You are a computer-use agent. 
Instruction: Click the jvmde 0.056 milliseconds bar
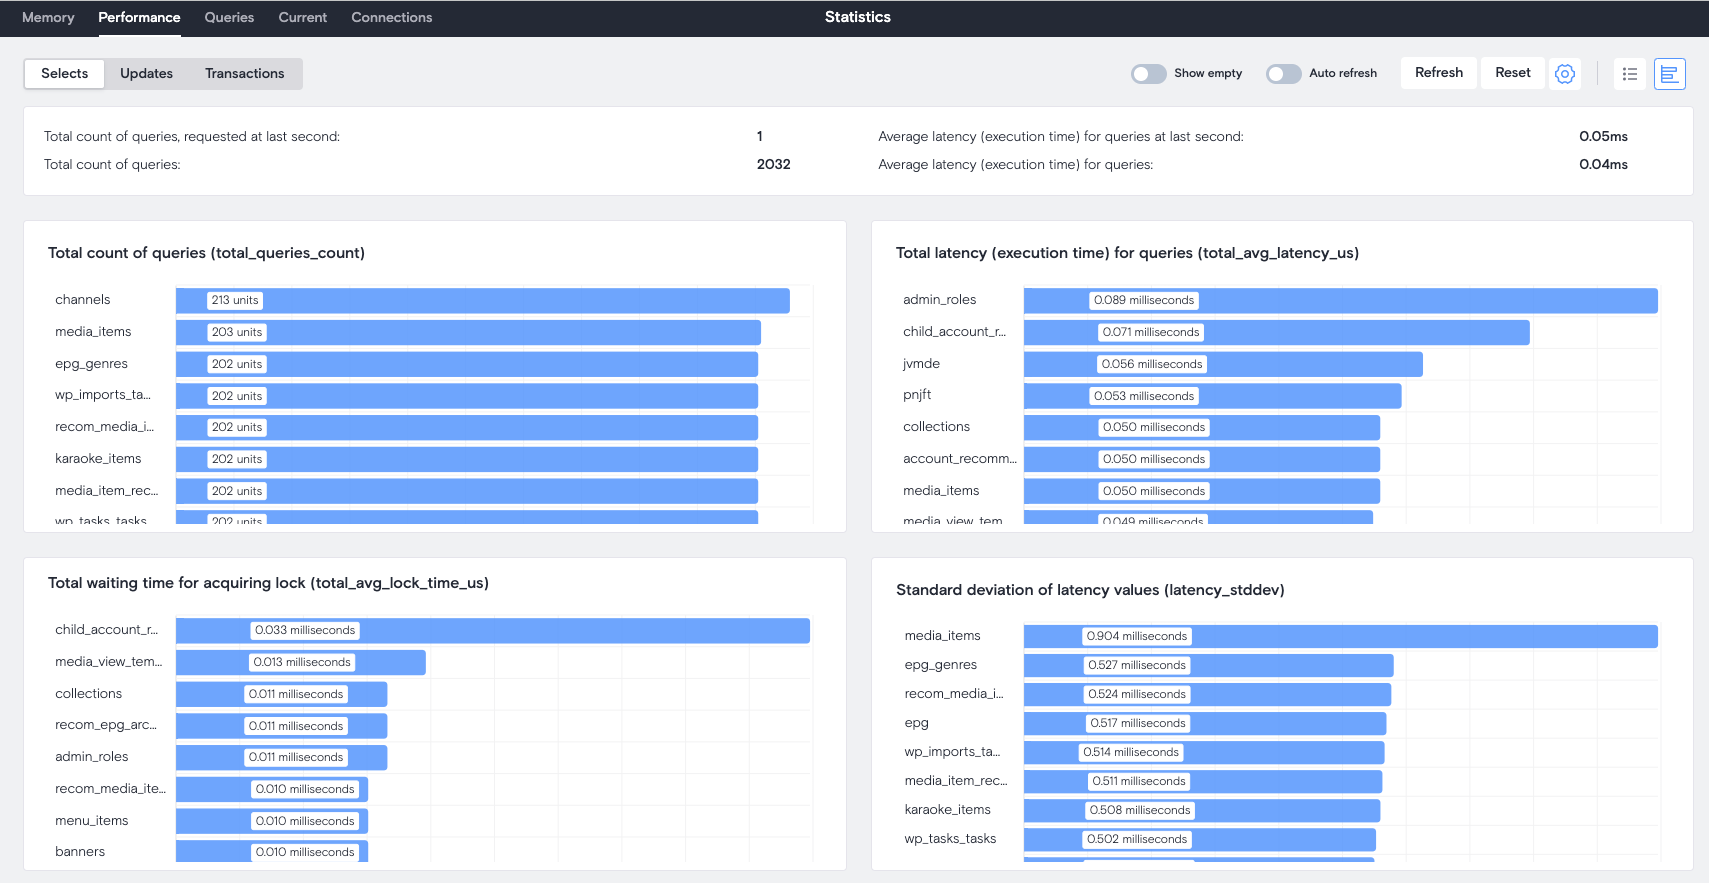point(1222,365)
